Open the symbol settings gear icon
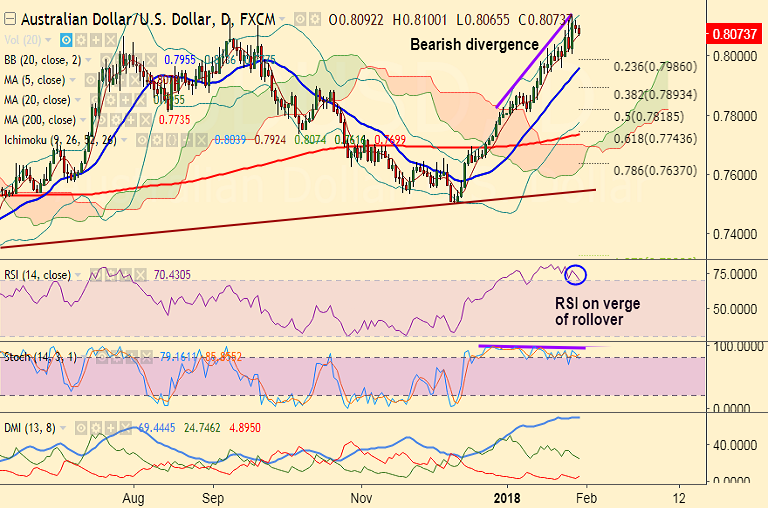Image resolution: width=768 pixels, height=509 pixels. point(315,20)
